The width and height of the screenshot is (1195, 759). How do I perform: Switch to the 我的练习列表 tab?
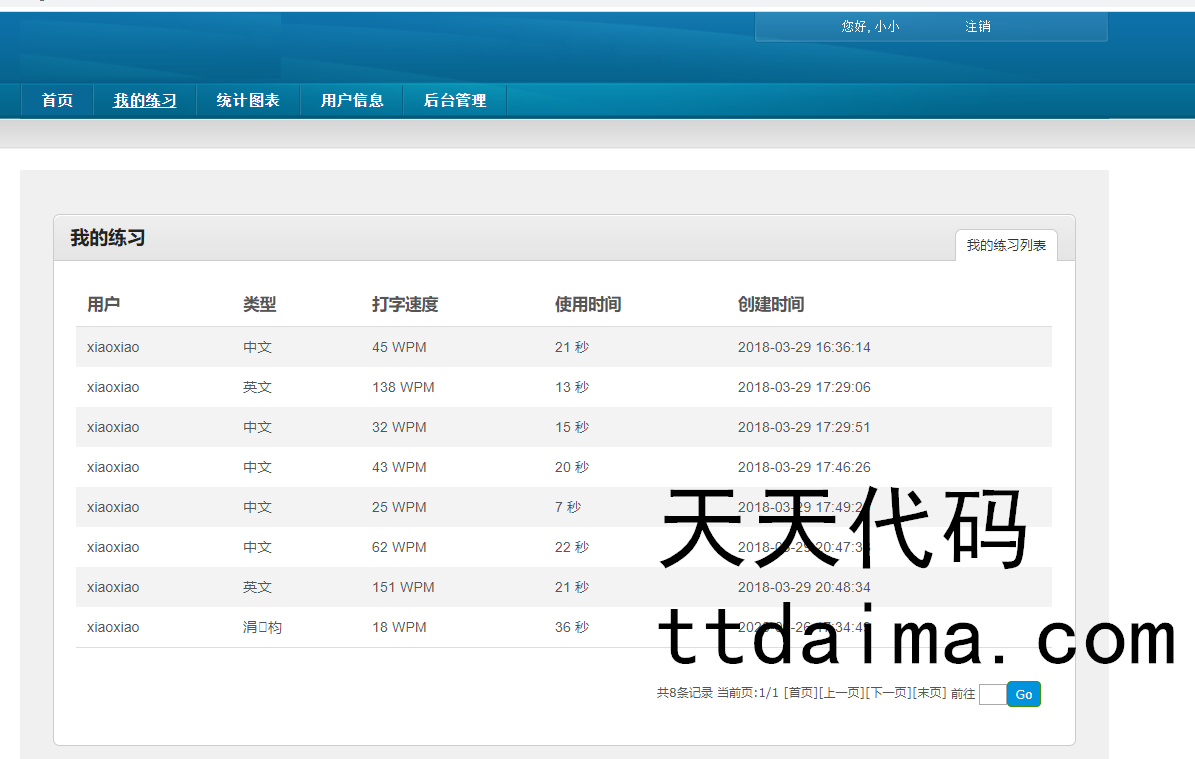(x=1006, y=246)
